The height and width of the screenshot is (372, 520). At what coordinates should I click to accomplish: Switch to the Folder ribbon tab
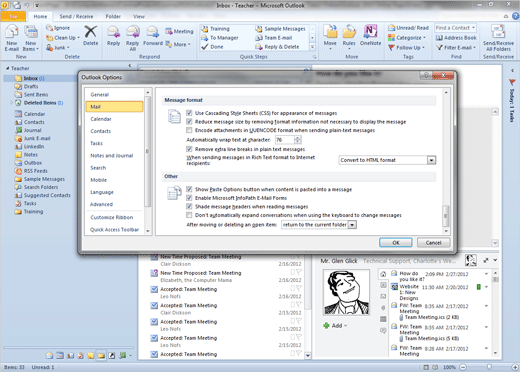point(113,16)
